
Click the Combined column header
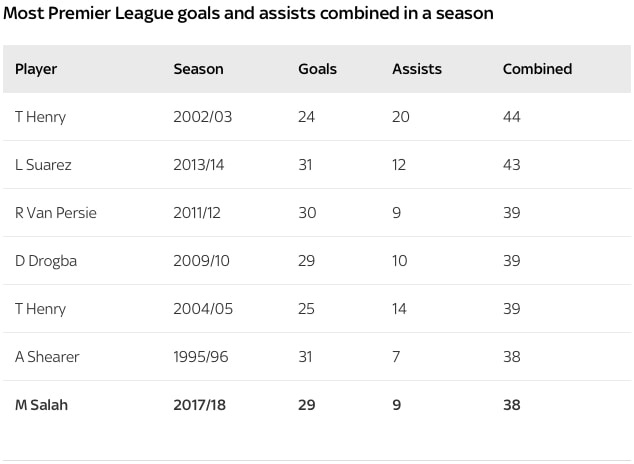537,69
